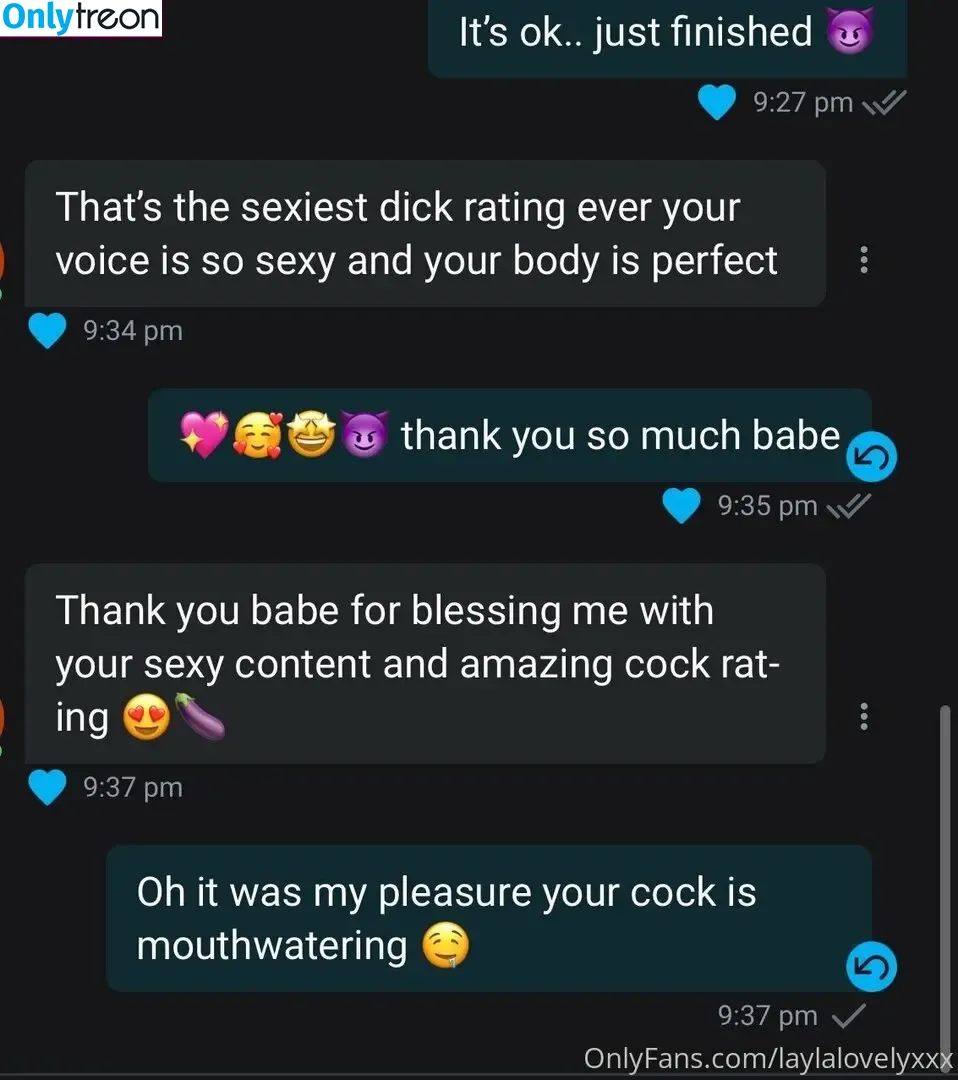The image size is (958, 1080).
Task: Click read receipt checkmarks beside 9:35 pm
Action: pos(848,507)
